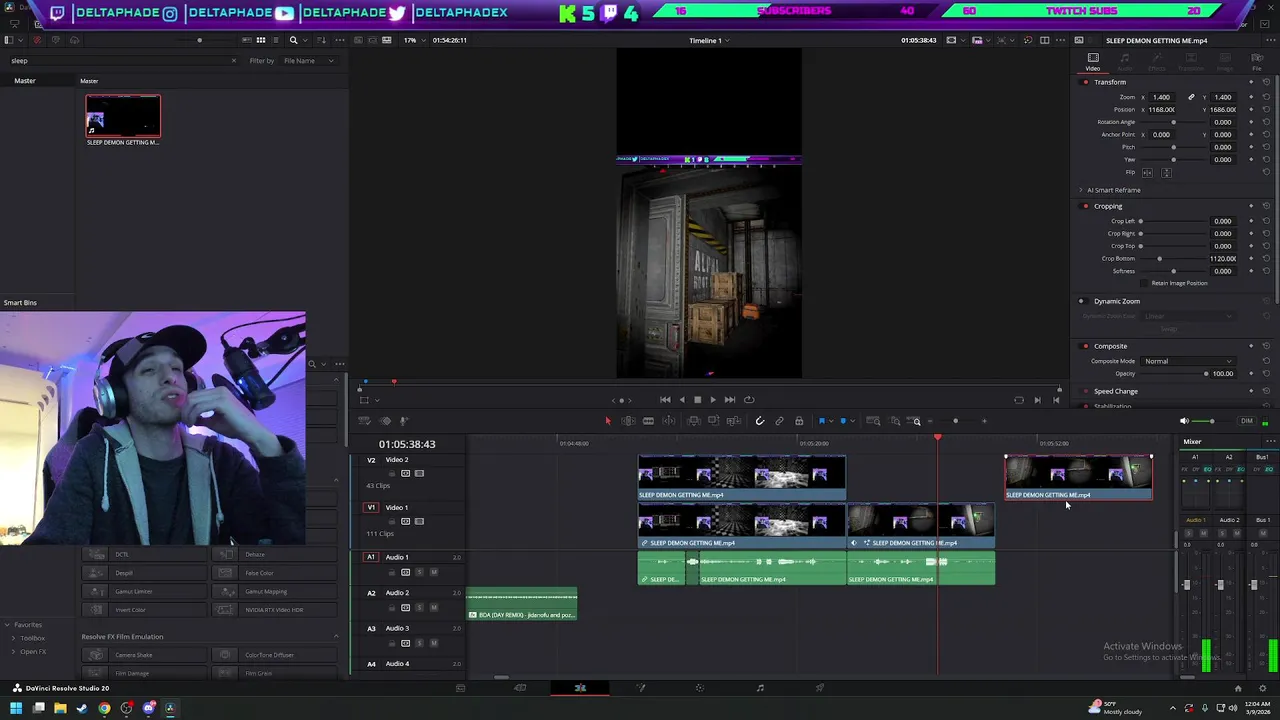
Task: Select Toolbox in effects tree
Action: 33,638
